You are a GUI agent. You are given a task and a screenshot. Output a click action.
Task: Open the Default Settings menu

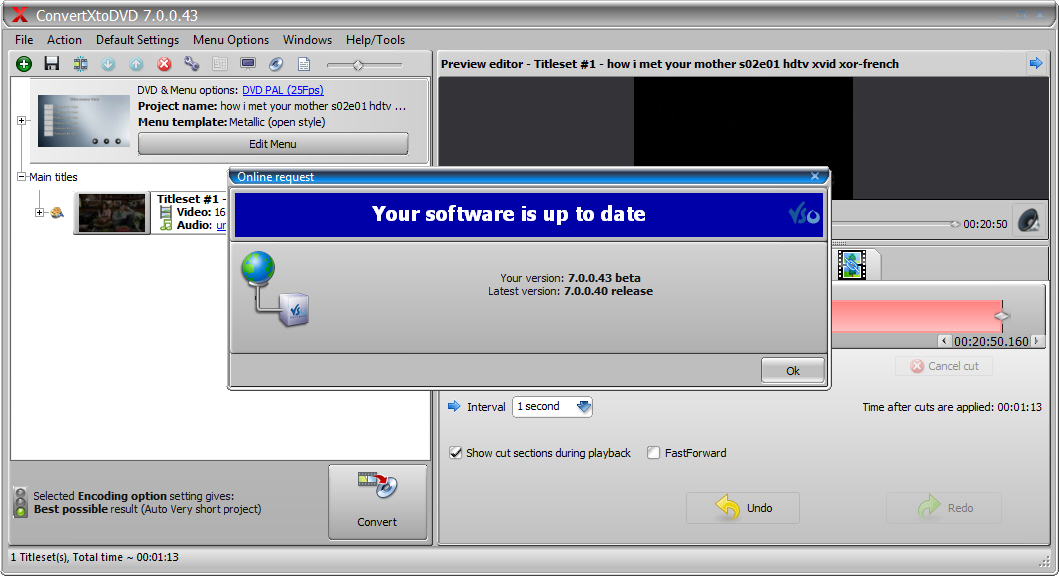(x=137, y=40)
